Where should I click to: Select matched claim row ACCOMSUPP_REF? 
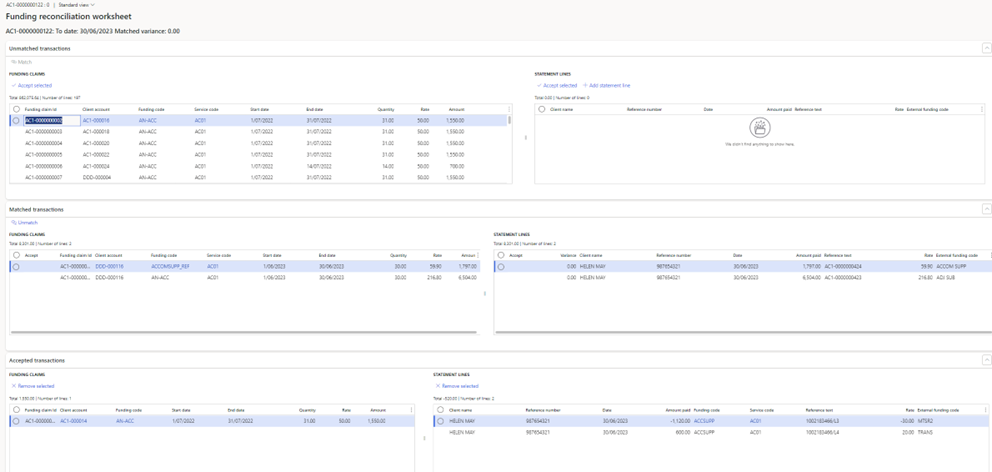(16, 267)
